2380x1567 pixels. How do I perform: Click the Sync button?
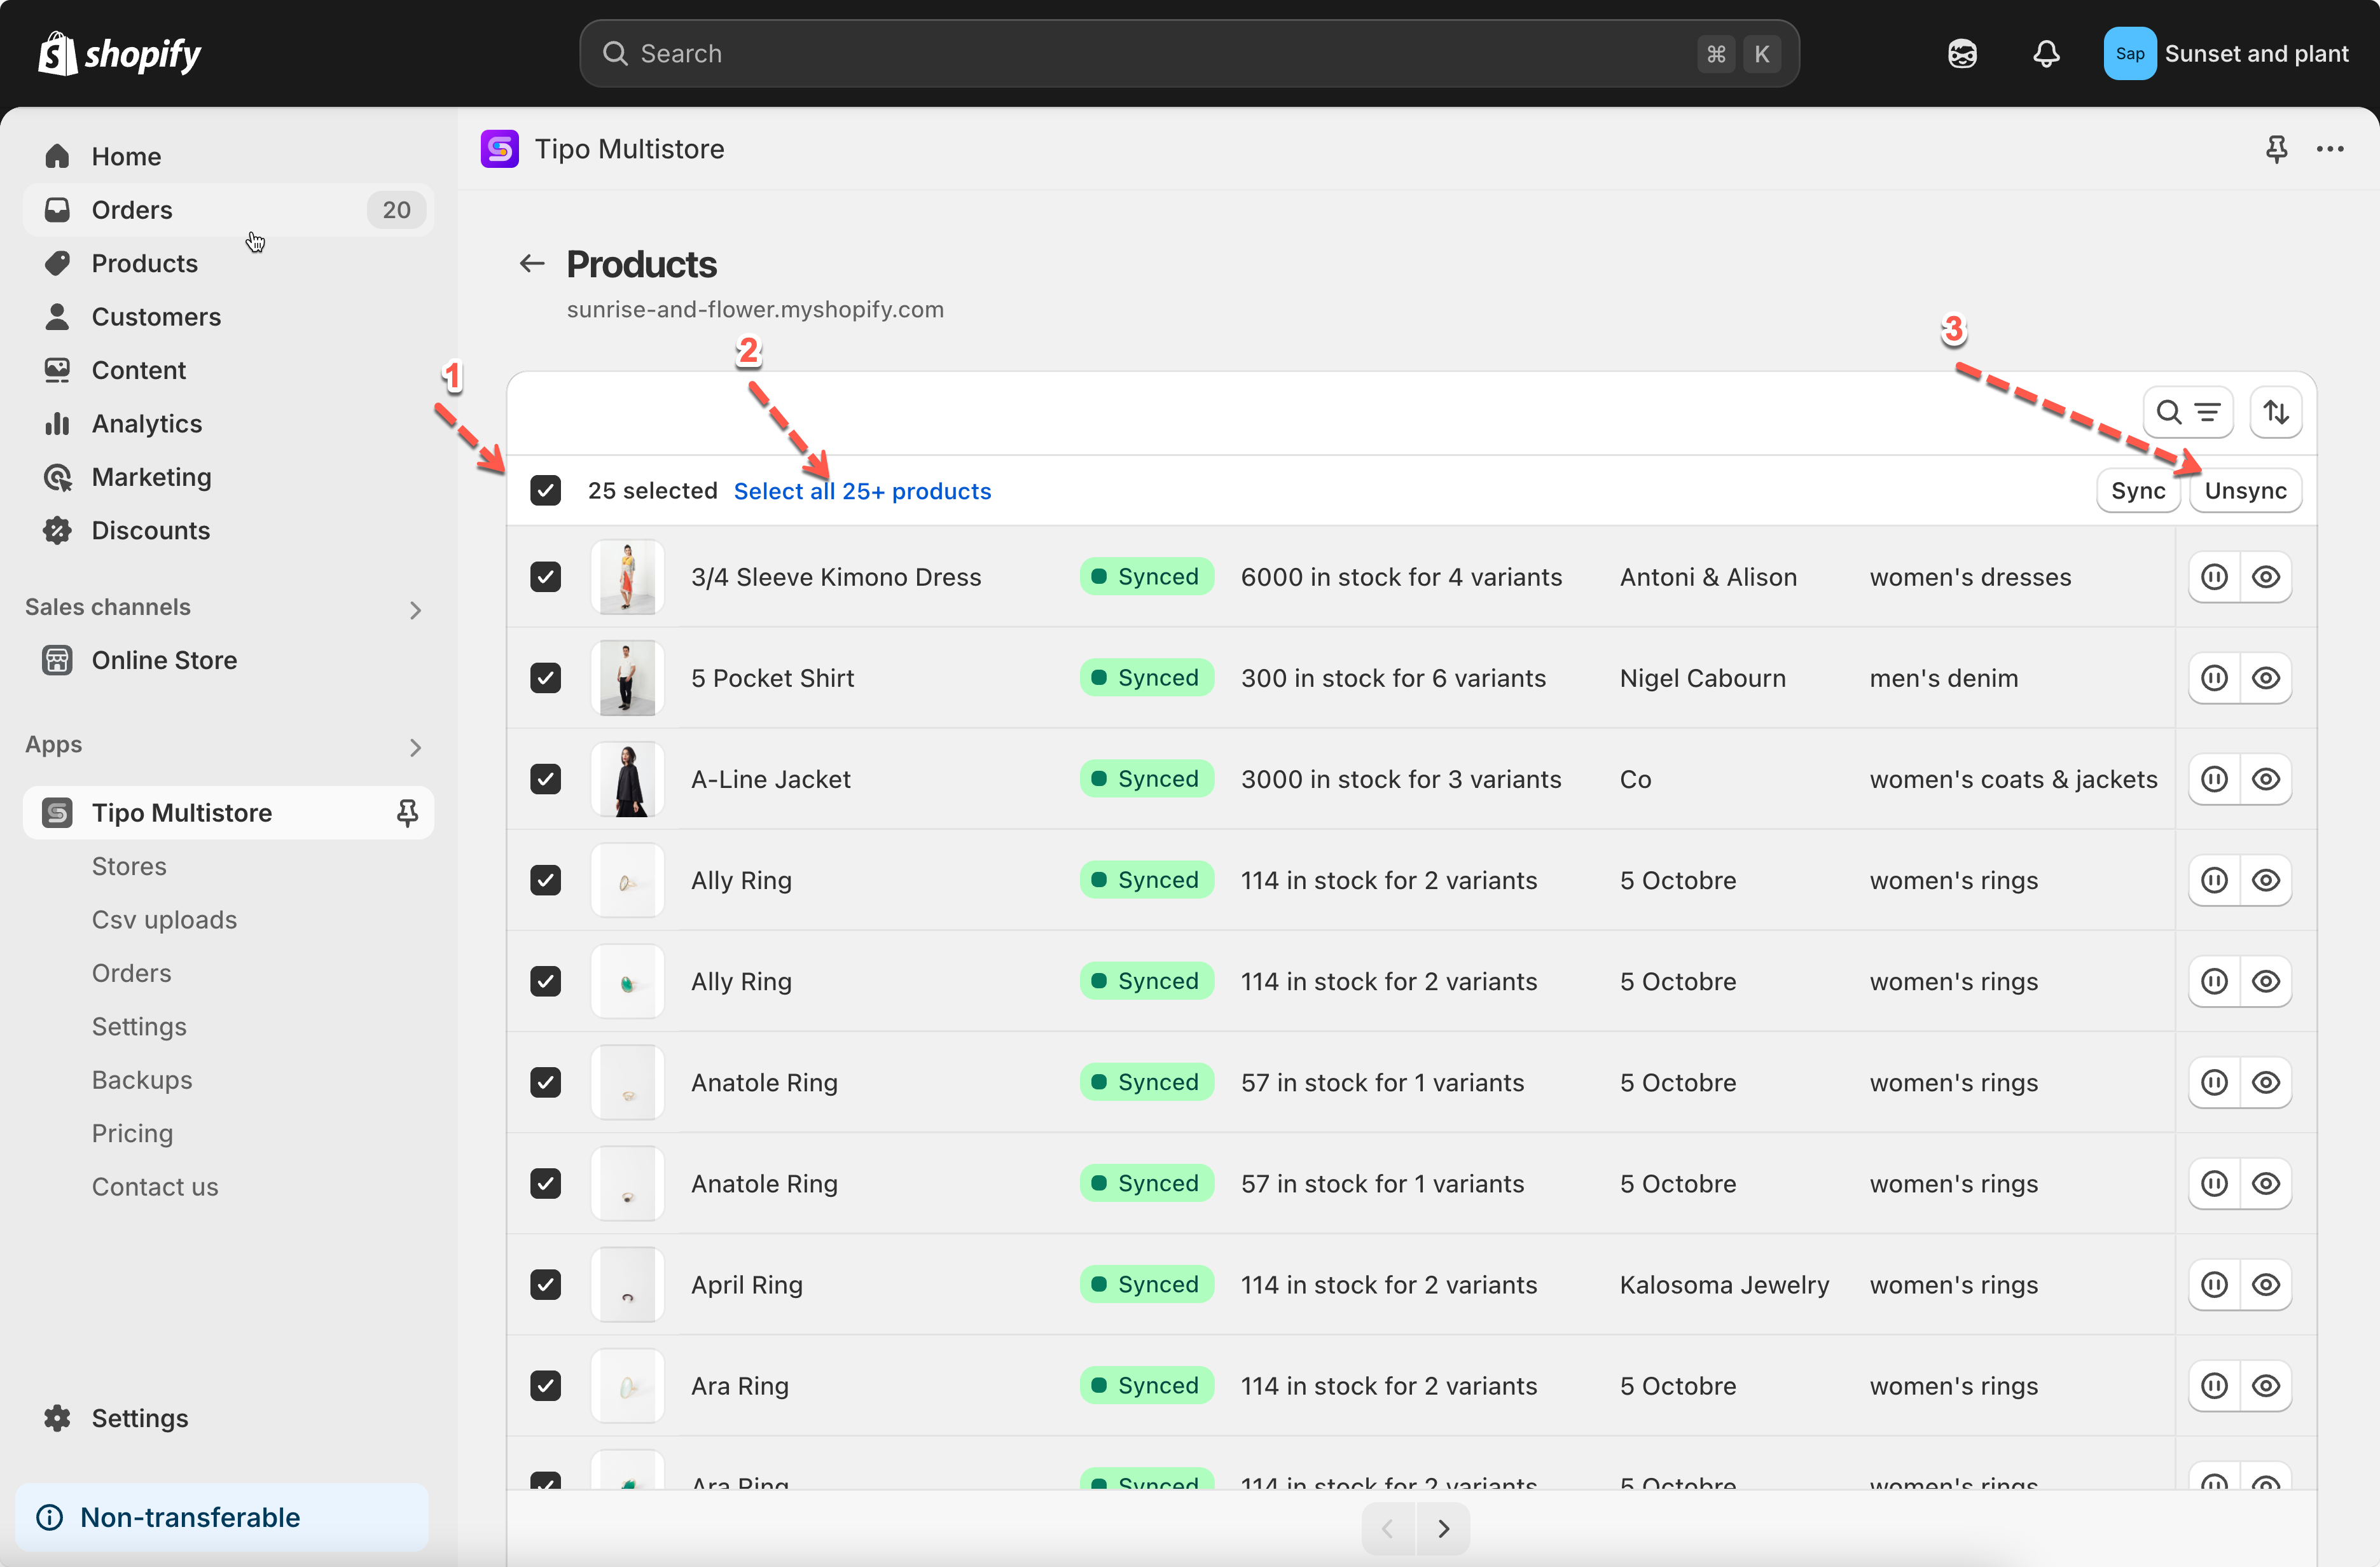pyautogui.click(x=2138, y=491)
